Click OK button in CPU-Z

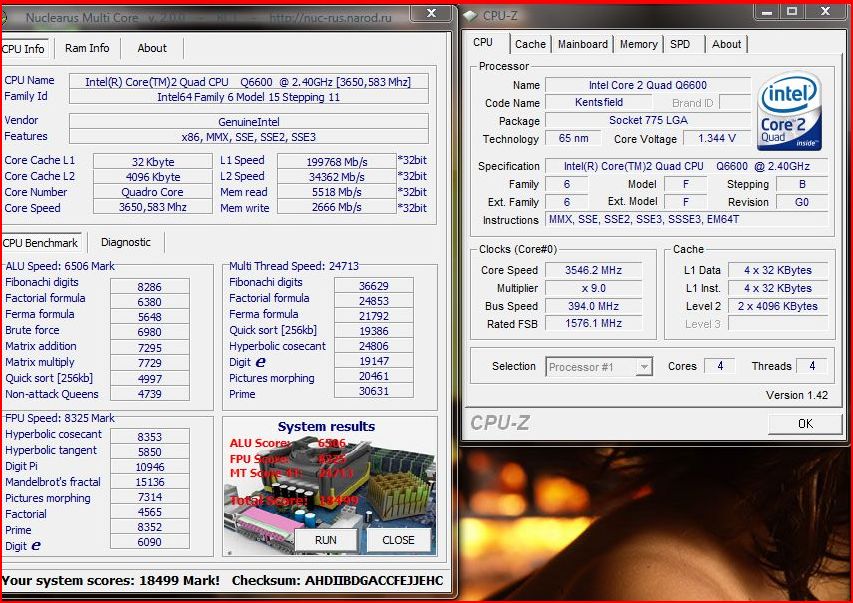[x=805, y=423]
